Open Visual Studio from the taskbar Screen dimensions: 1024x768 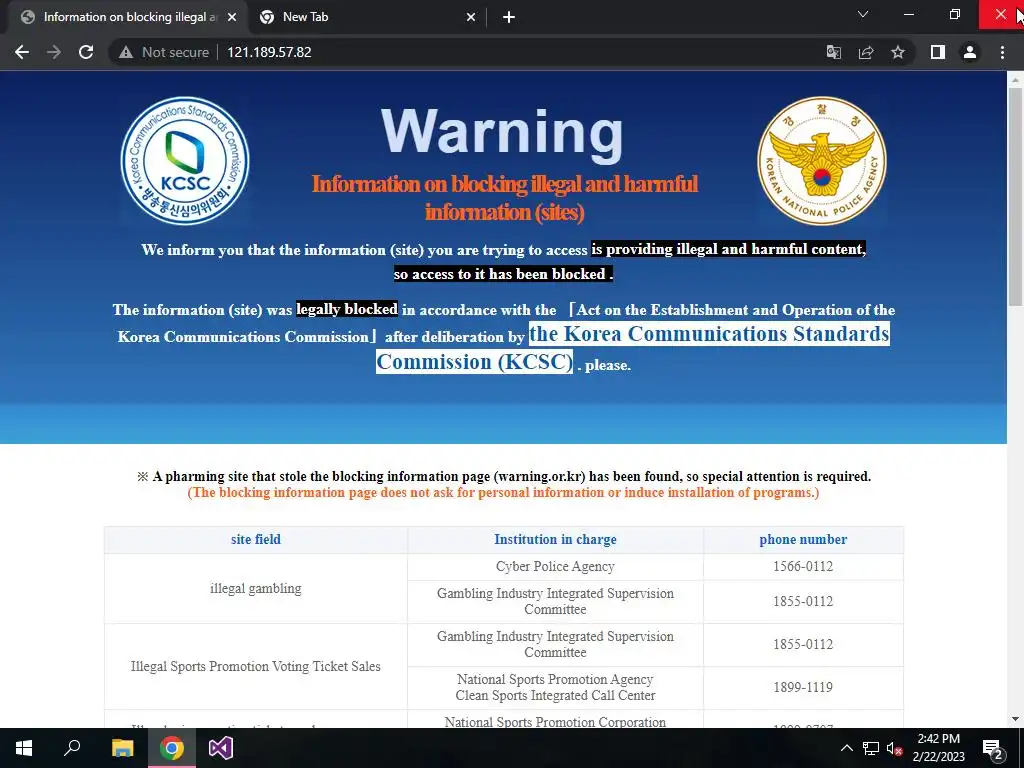pos(221,748)
